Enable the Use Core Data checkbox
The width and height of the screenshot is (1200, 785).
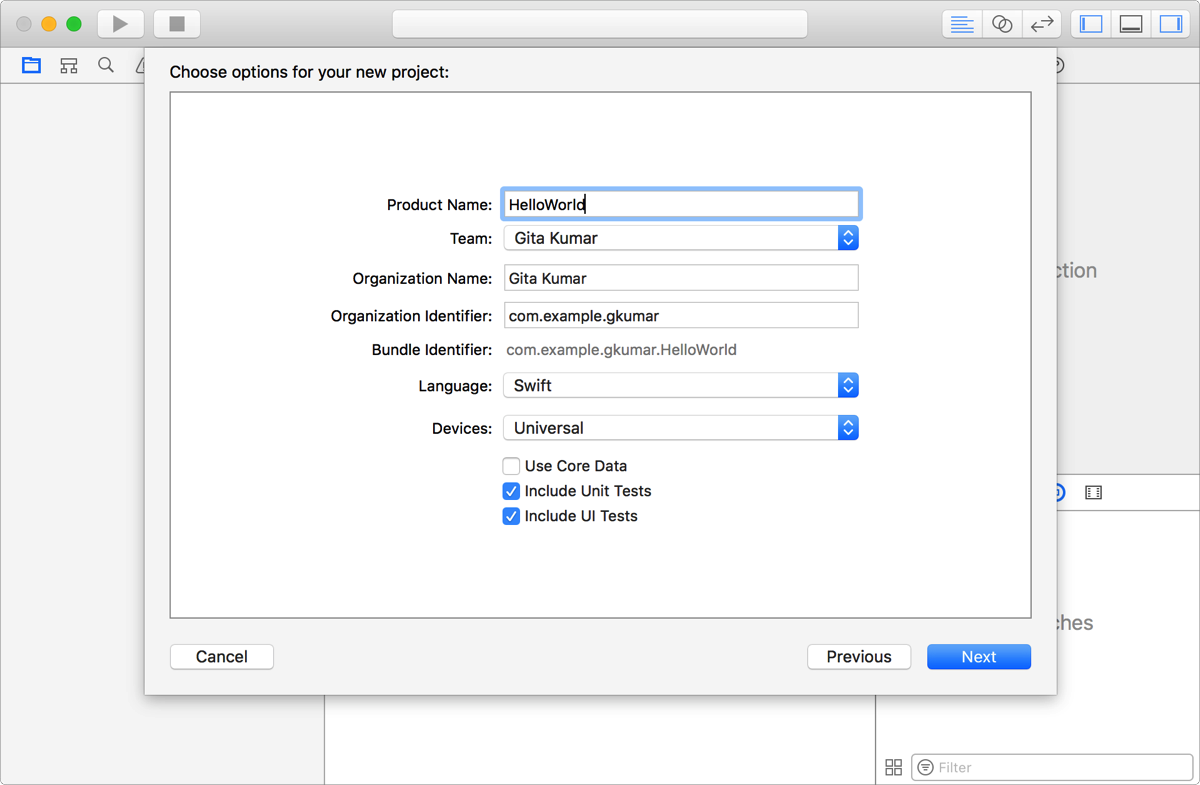(511, 466)
